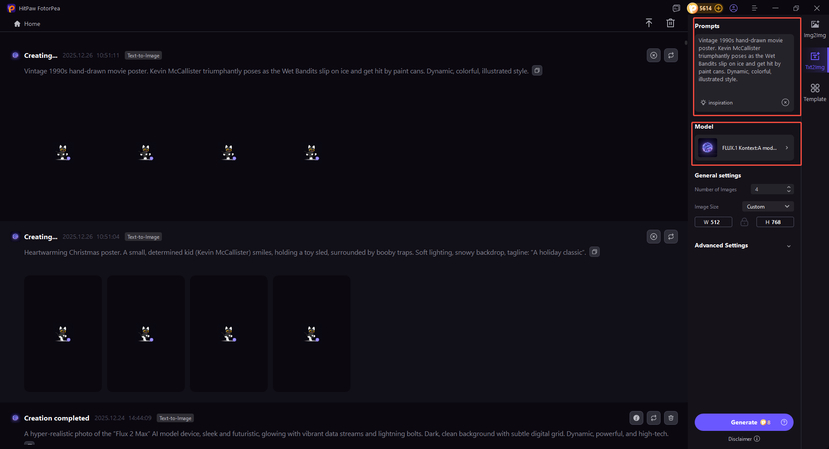Copy the vintage movie poster prompt text
829x449 pixels.
coord(537,71)
